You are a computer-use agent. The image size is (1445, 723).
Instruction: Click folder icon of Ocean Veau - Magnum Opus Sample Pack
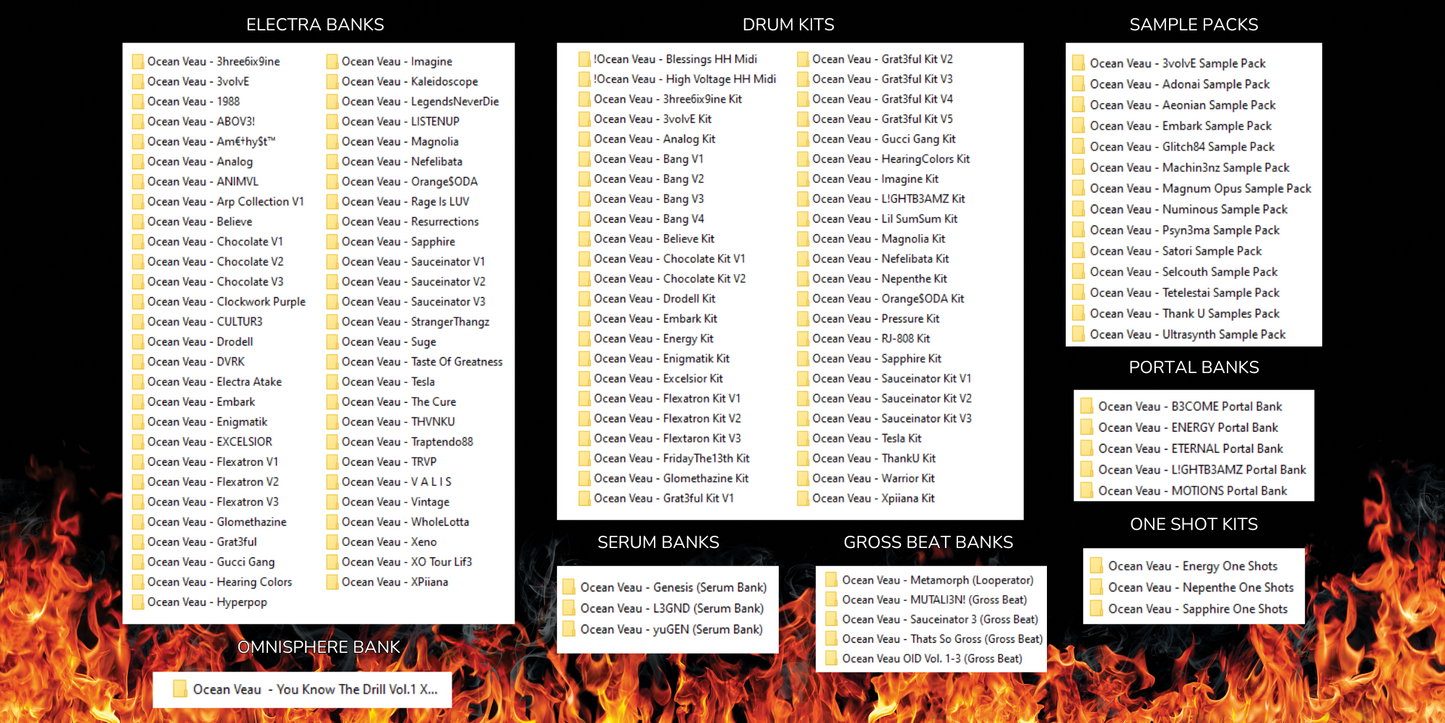1078,188
